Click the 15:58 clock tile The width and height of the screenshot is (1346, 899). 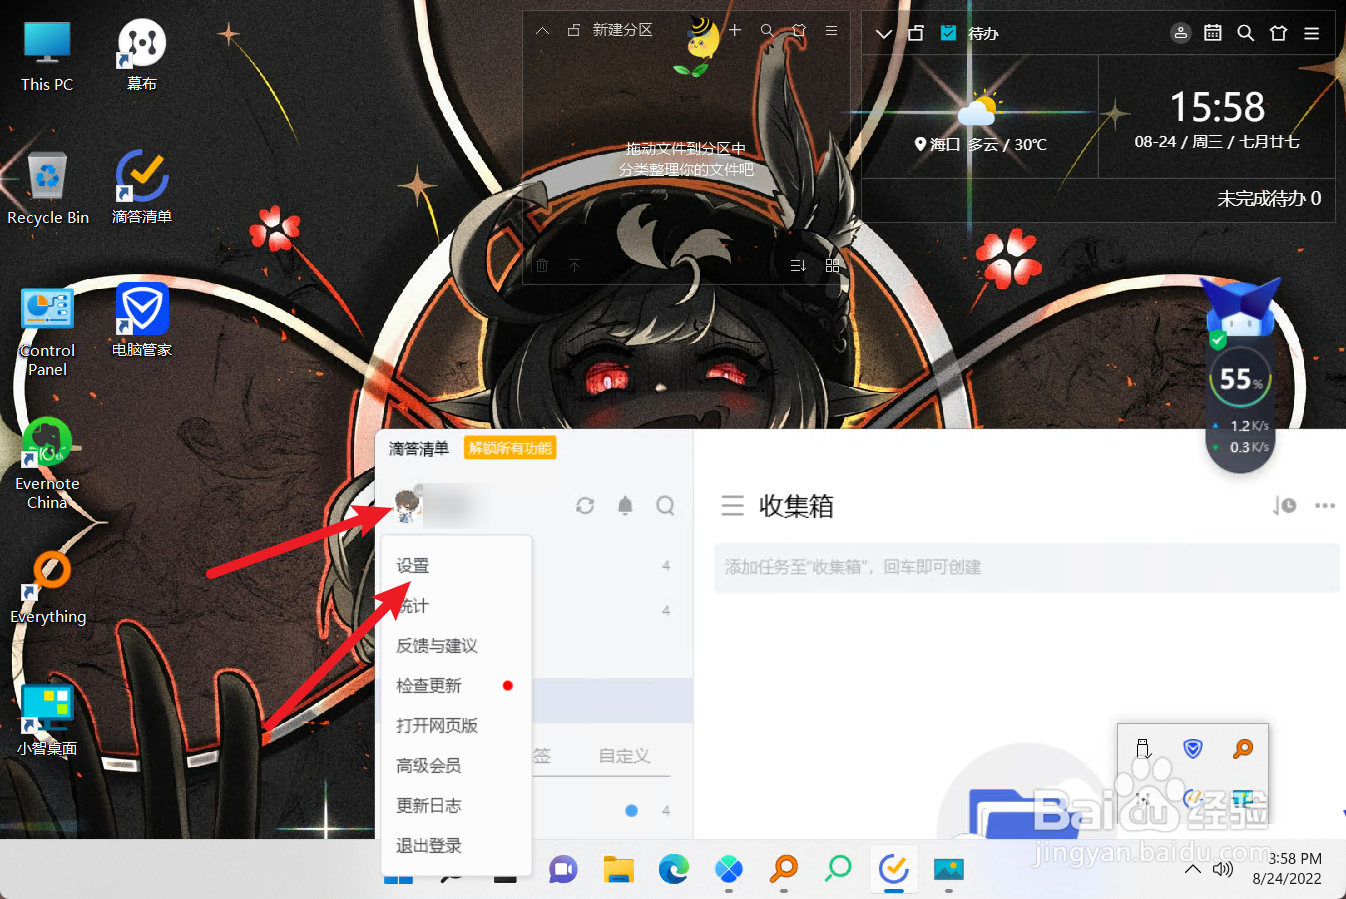click(x=1217, y=117)
